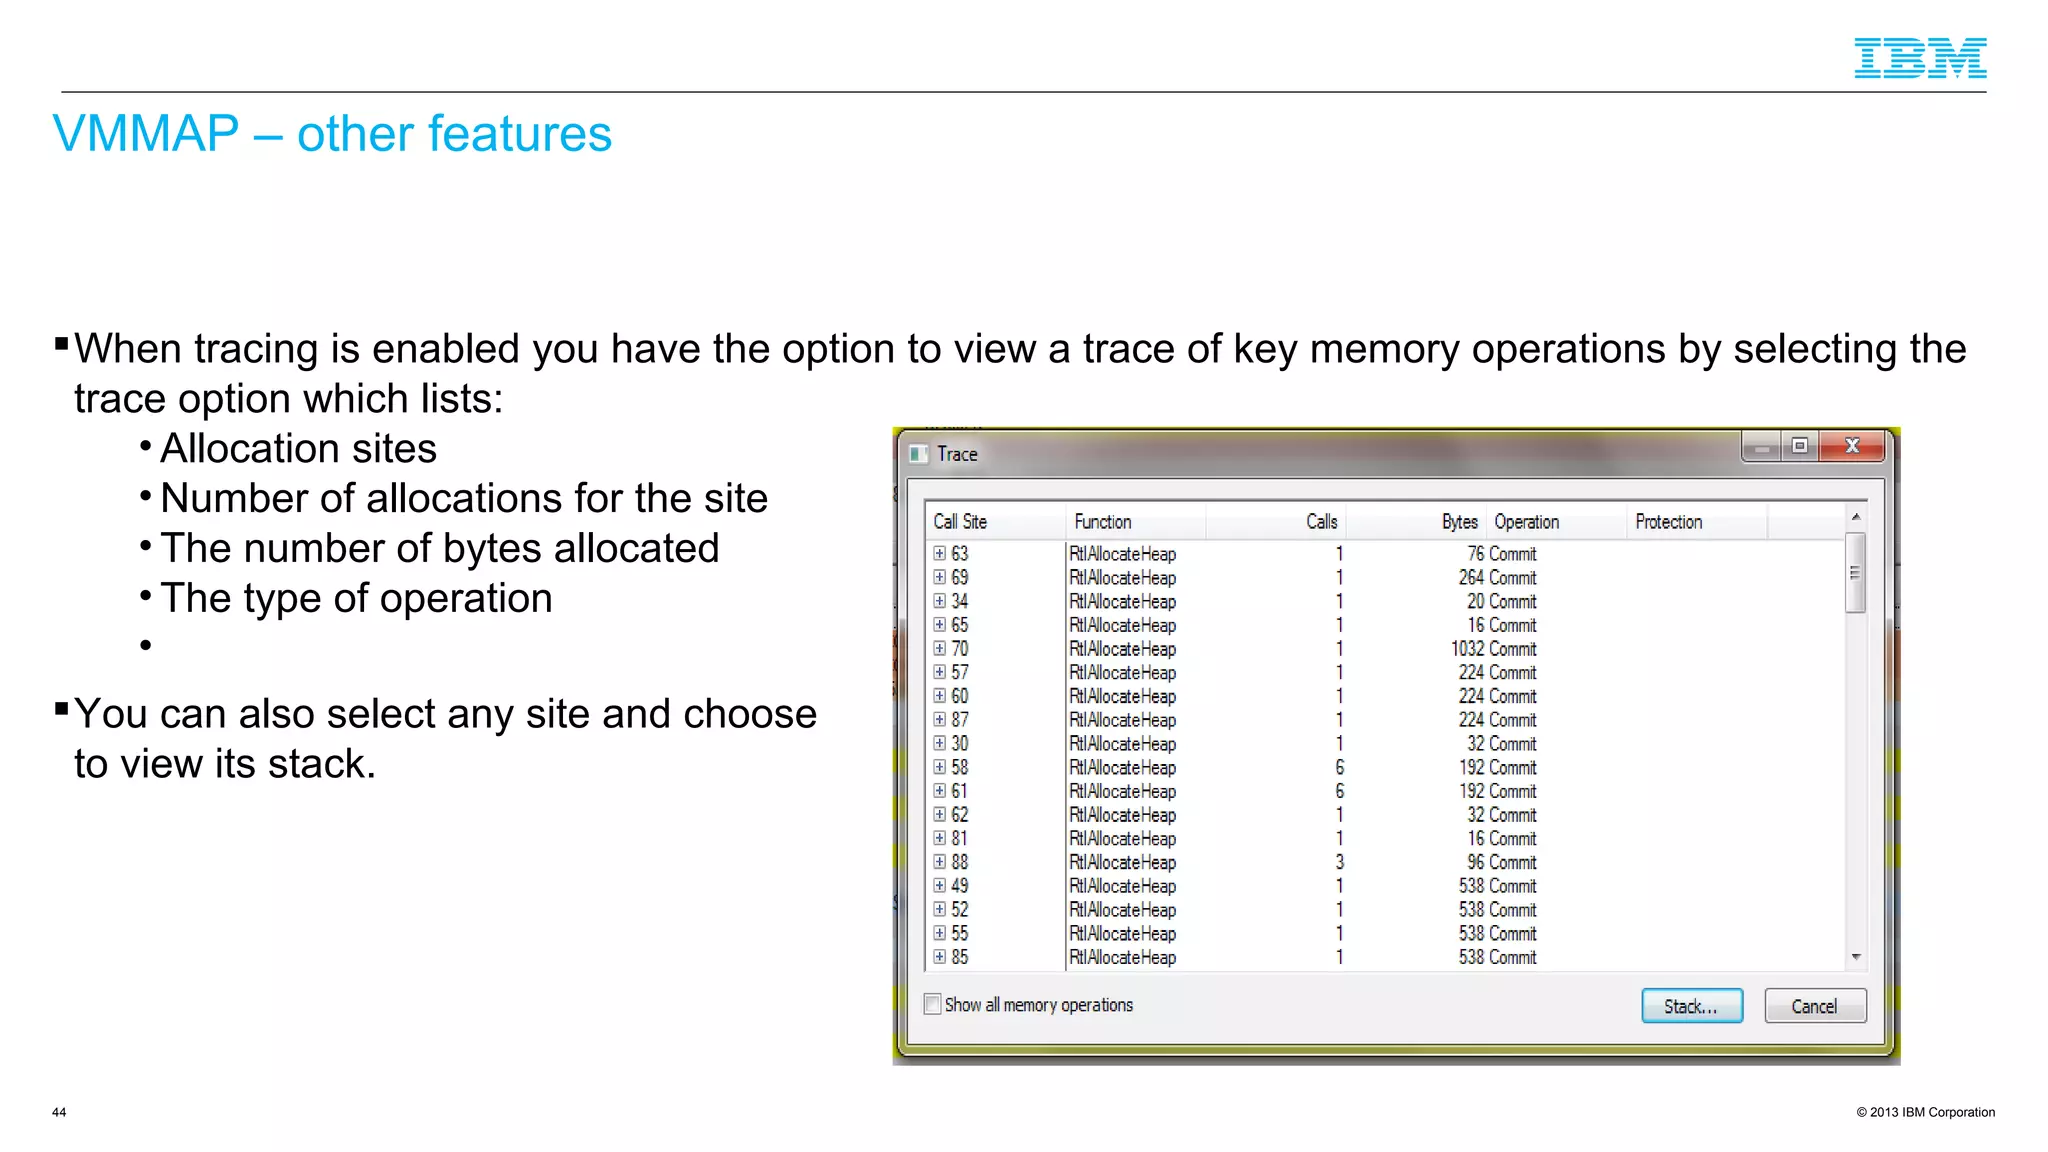Close the Trace window
This screenshot has height=1152, width=2048.
click(1852, 447)
